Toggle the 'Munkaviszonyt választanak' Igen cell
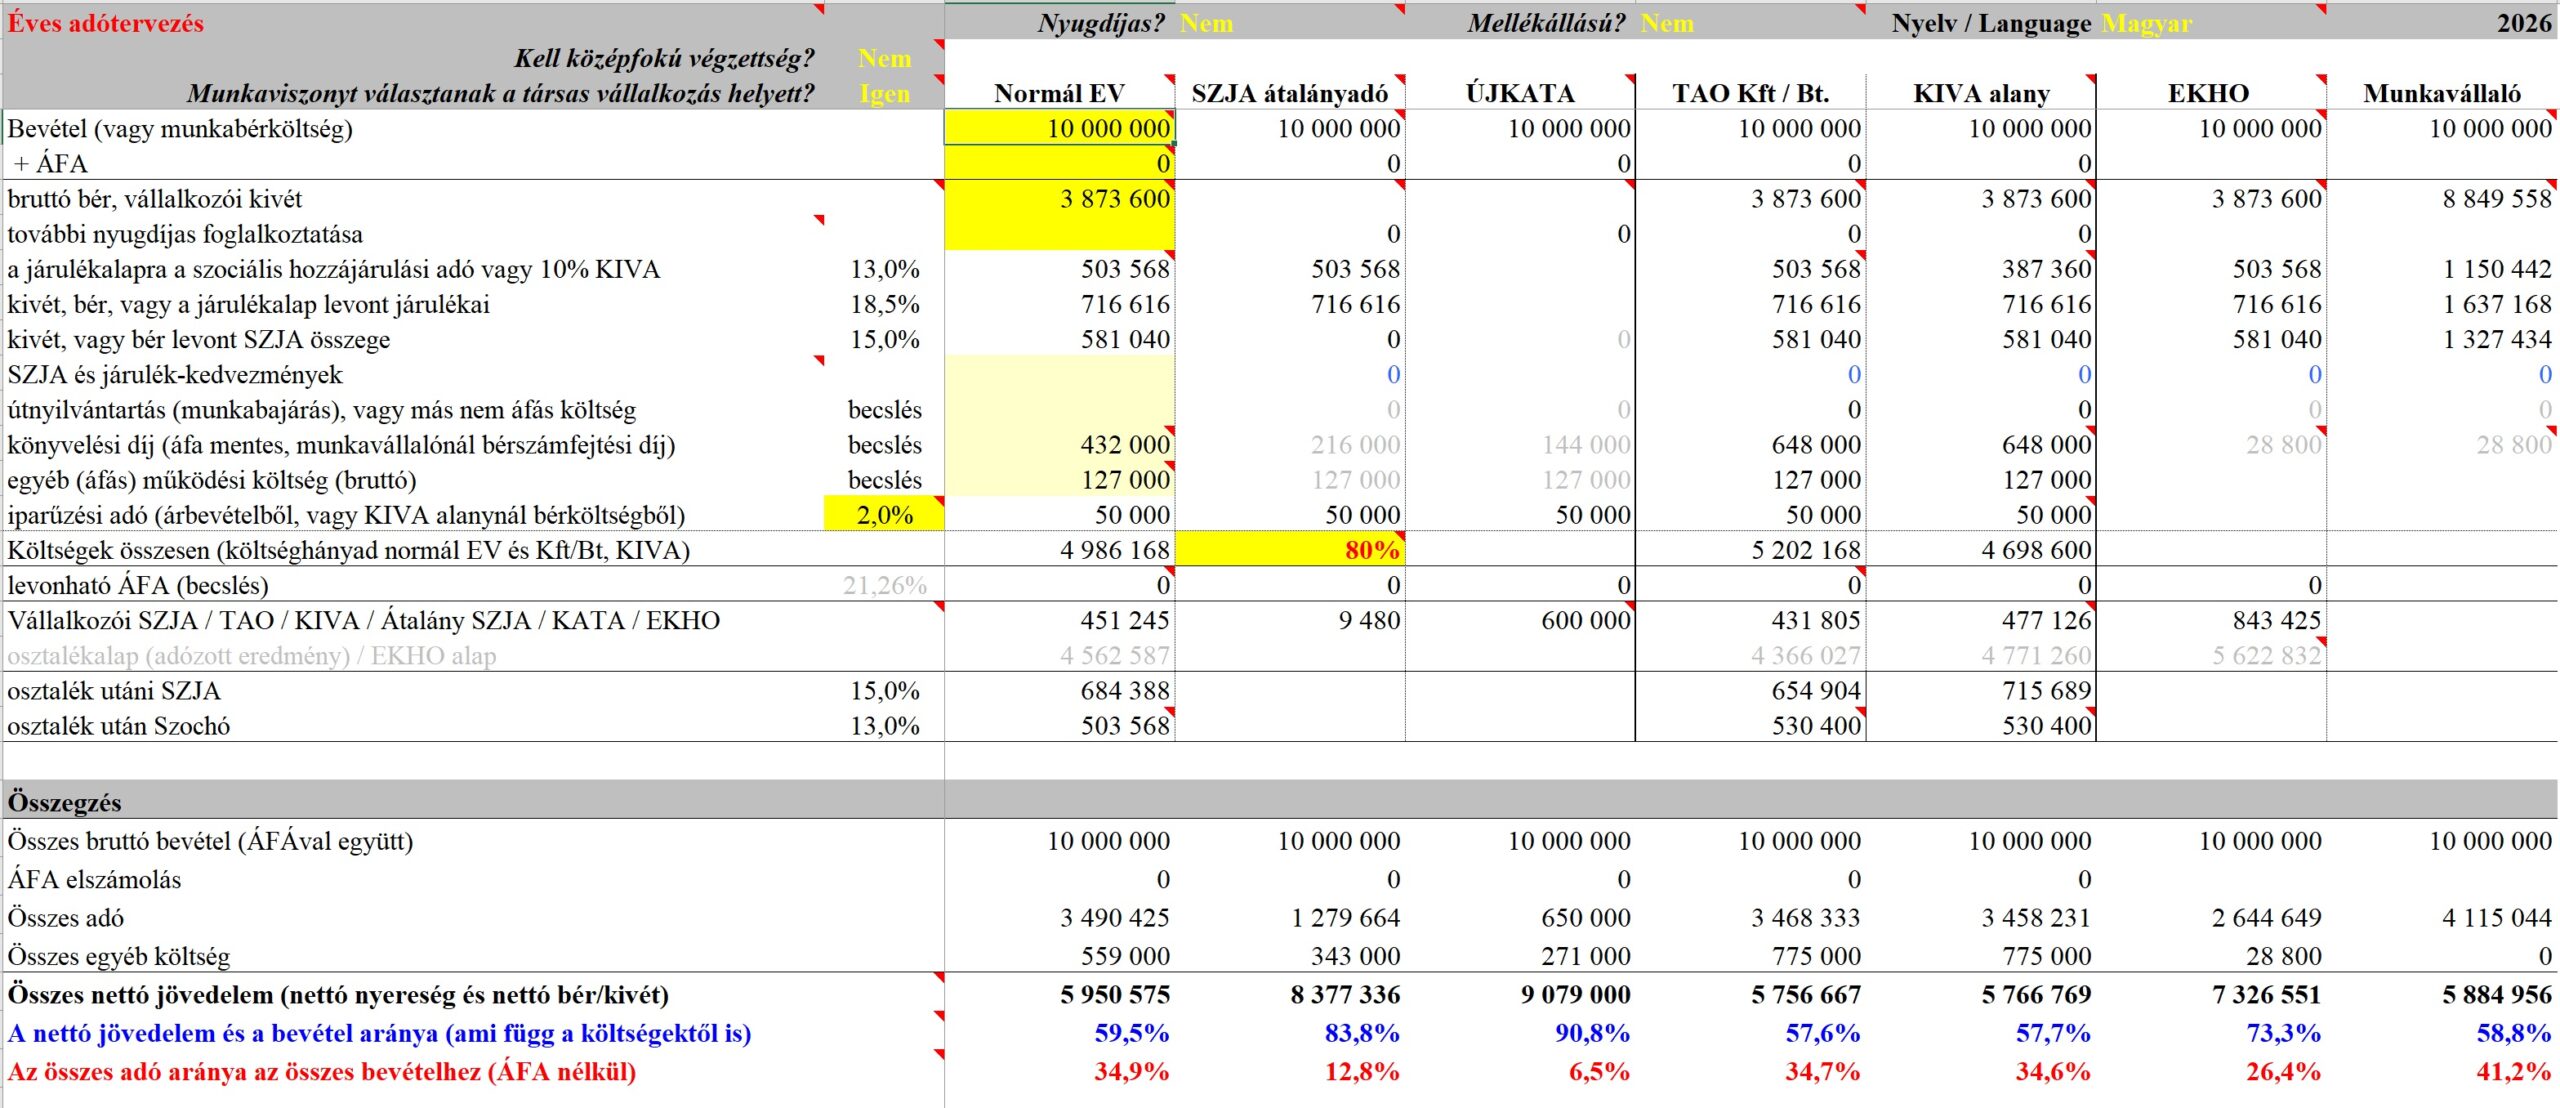 click(884, 93)
